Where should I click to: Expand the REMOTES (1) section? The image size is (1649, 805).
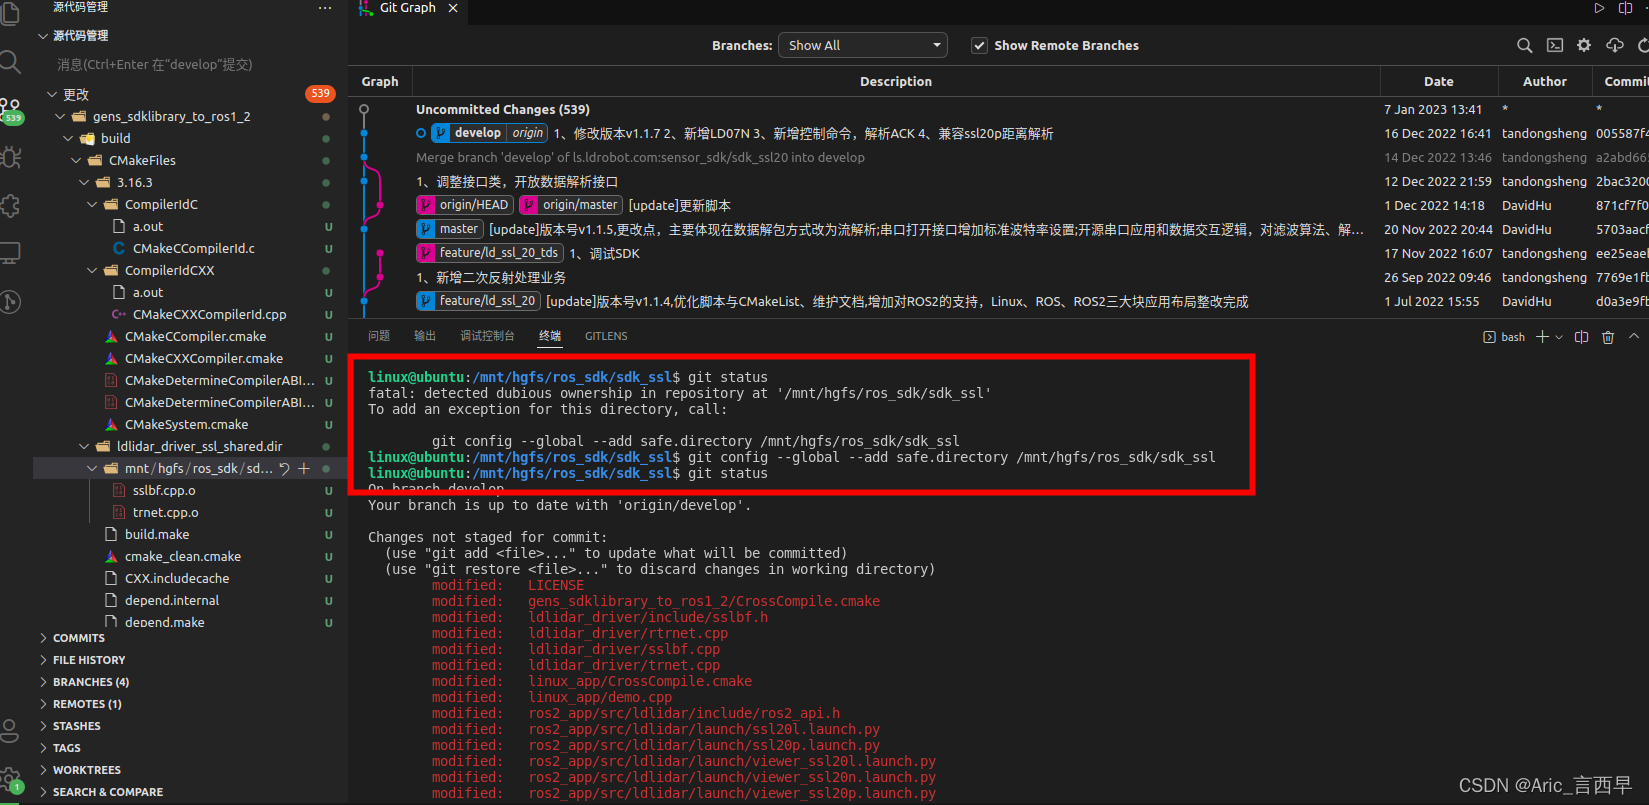click(x=86, y=704)
